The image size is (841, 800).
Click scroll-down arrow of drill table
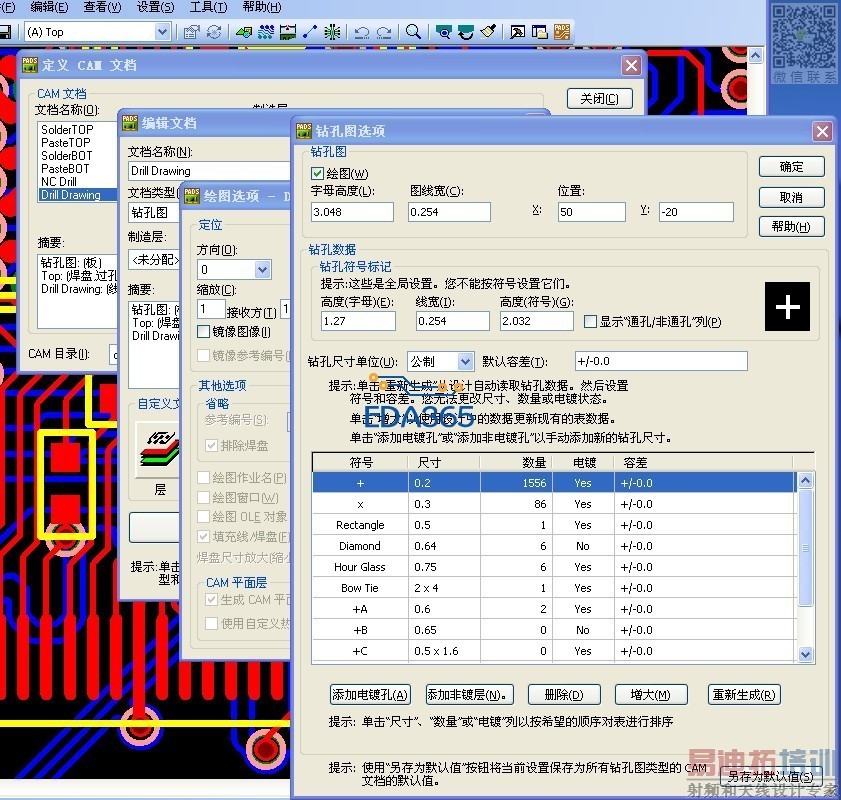click(x=805, y=654)
